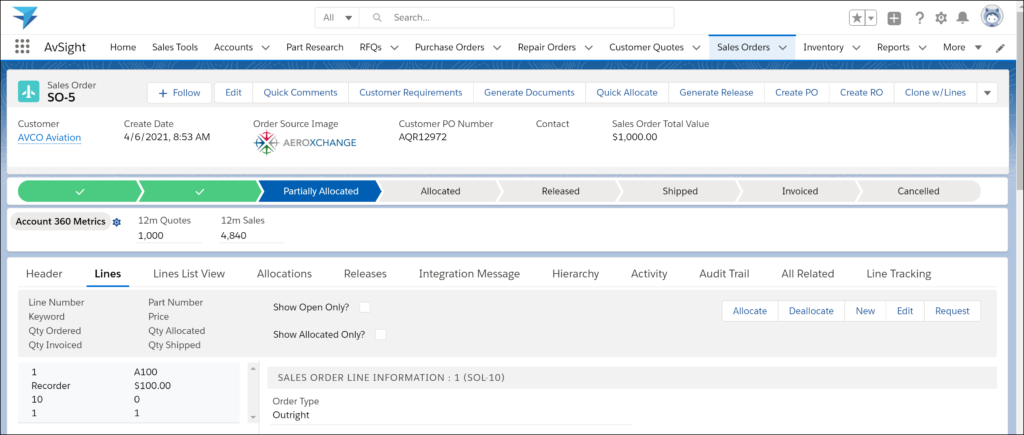Select the Invoiced path stage
Image resolution: width=1024 pixels, height=435 pixels.
click(800, 191)
